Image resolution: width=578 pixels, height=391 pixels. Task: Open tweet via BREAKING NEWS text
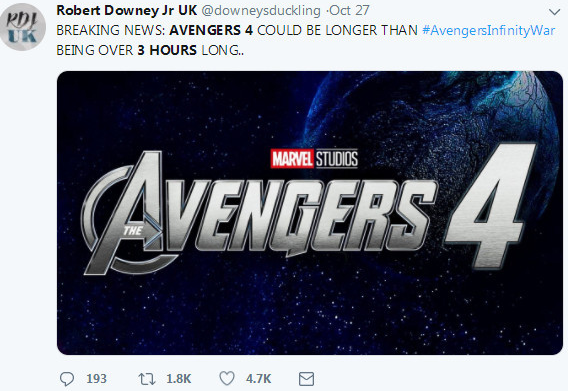[x=111, y=30]
